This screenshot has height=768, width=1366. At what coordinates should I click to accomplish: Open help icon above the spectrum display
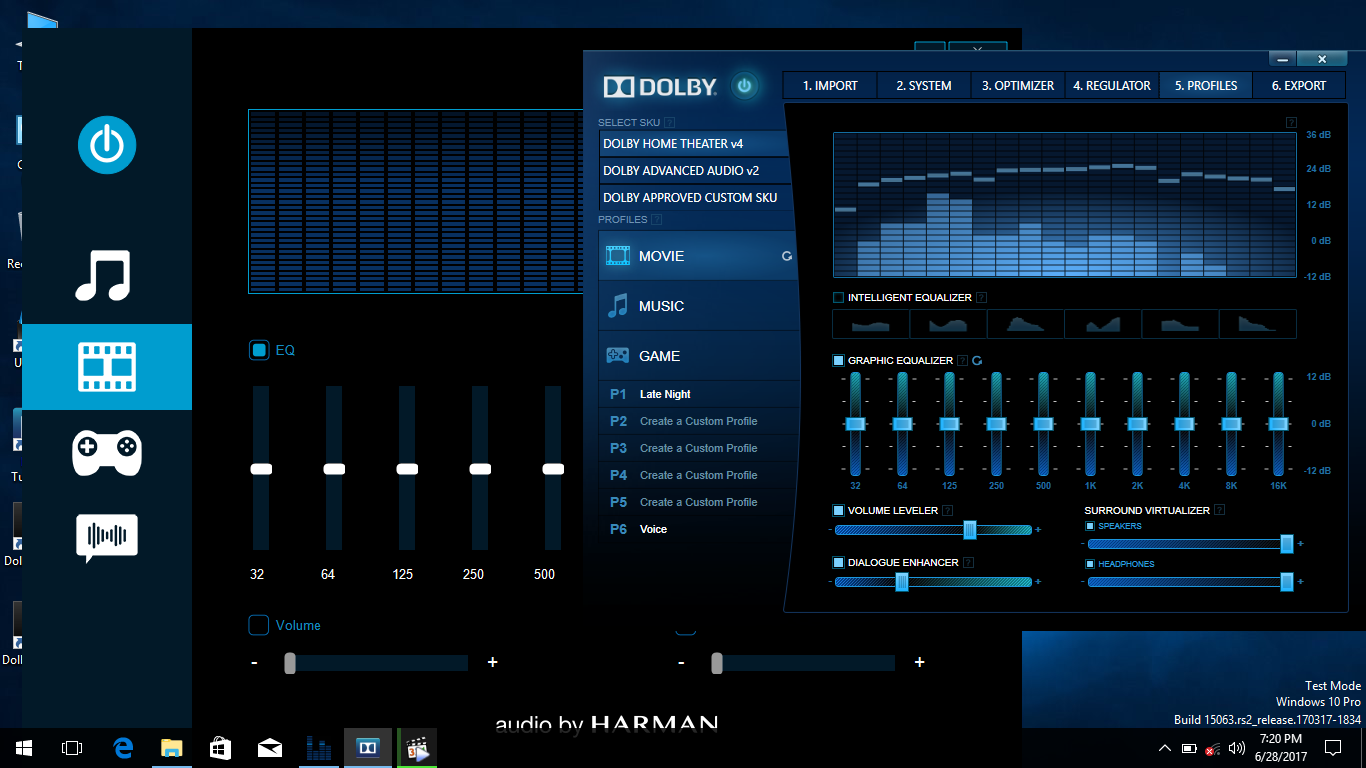click(x=1291, y=122)
